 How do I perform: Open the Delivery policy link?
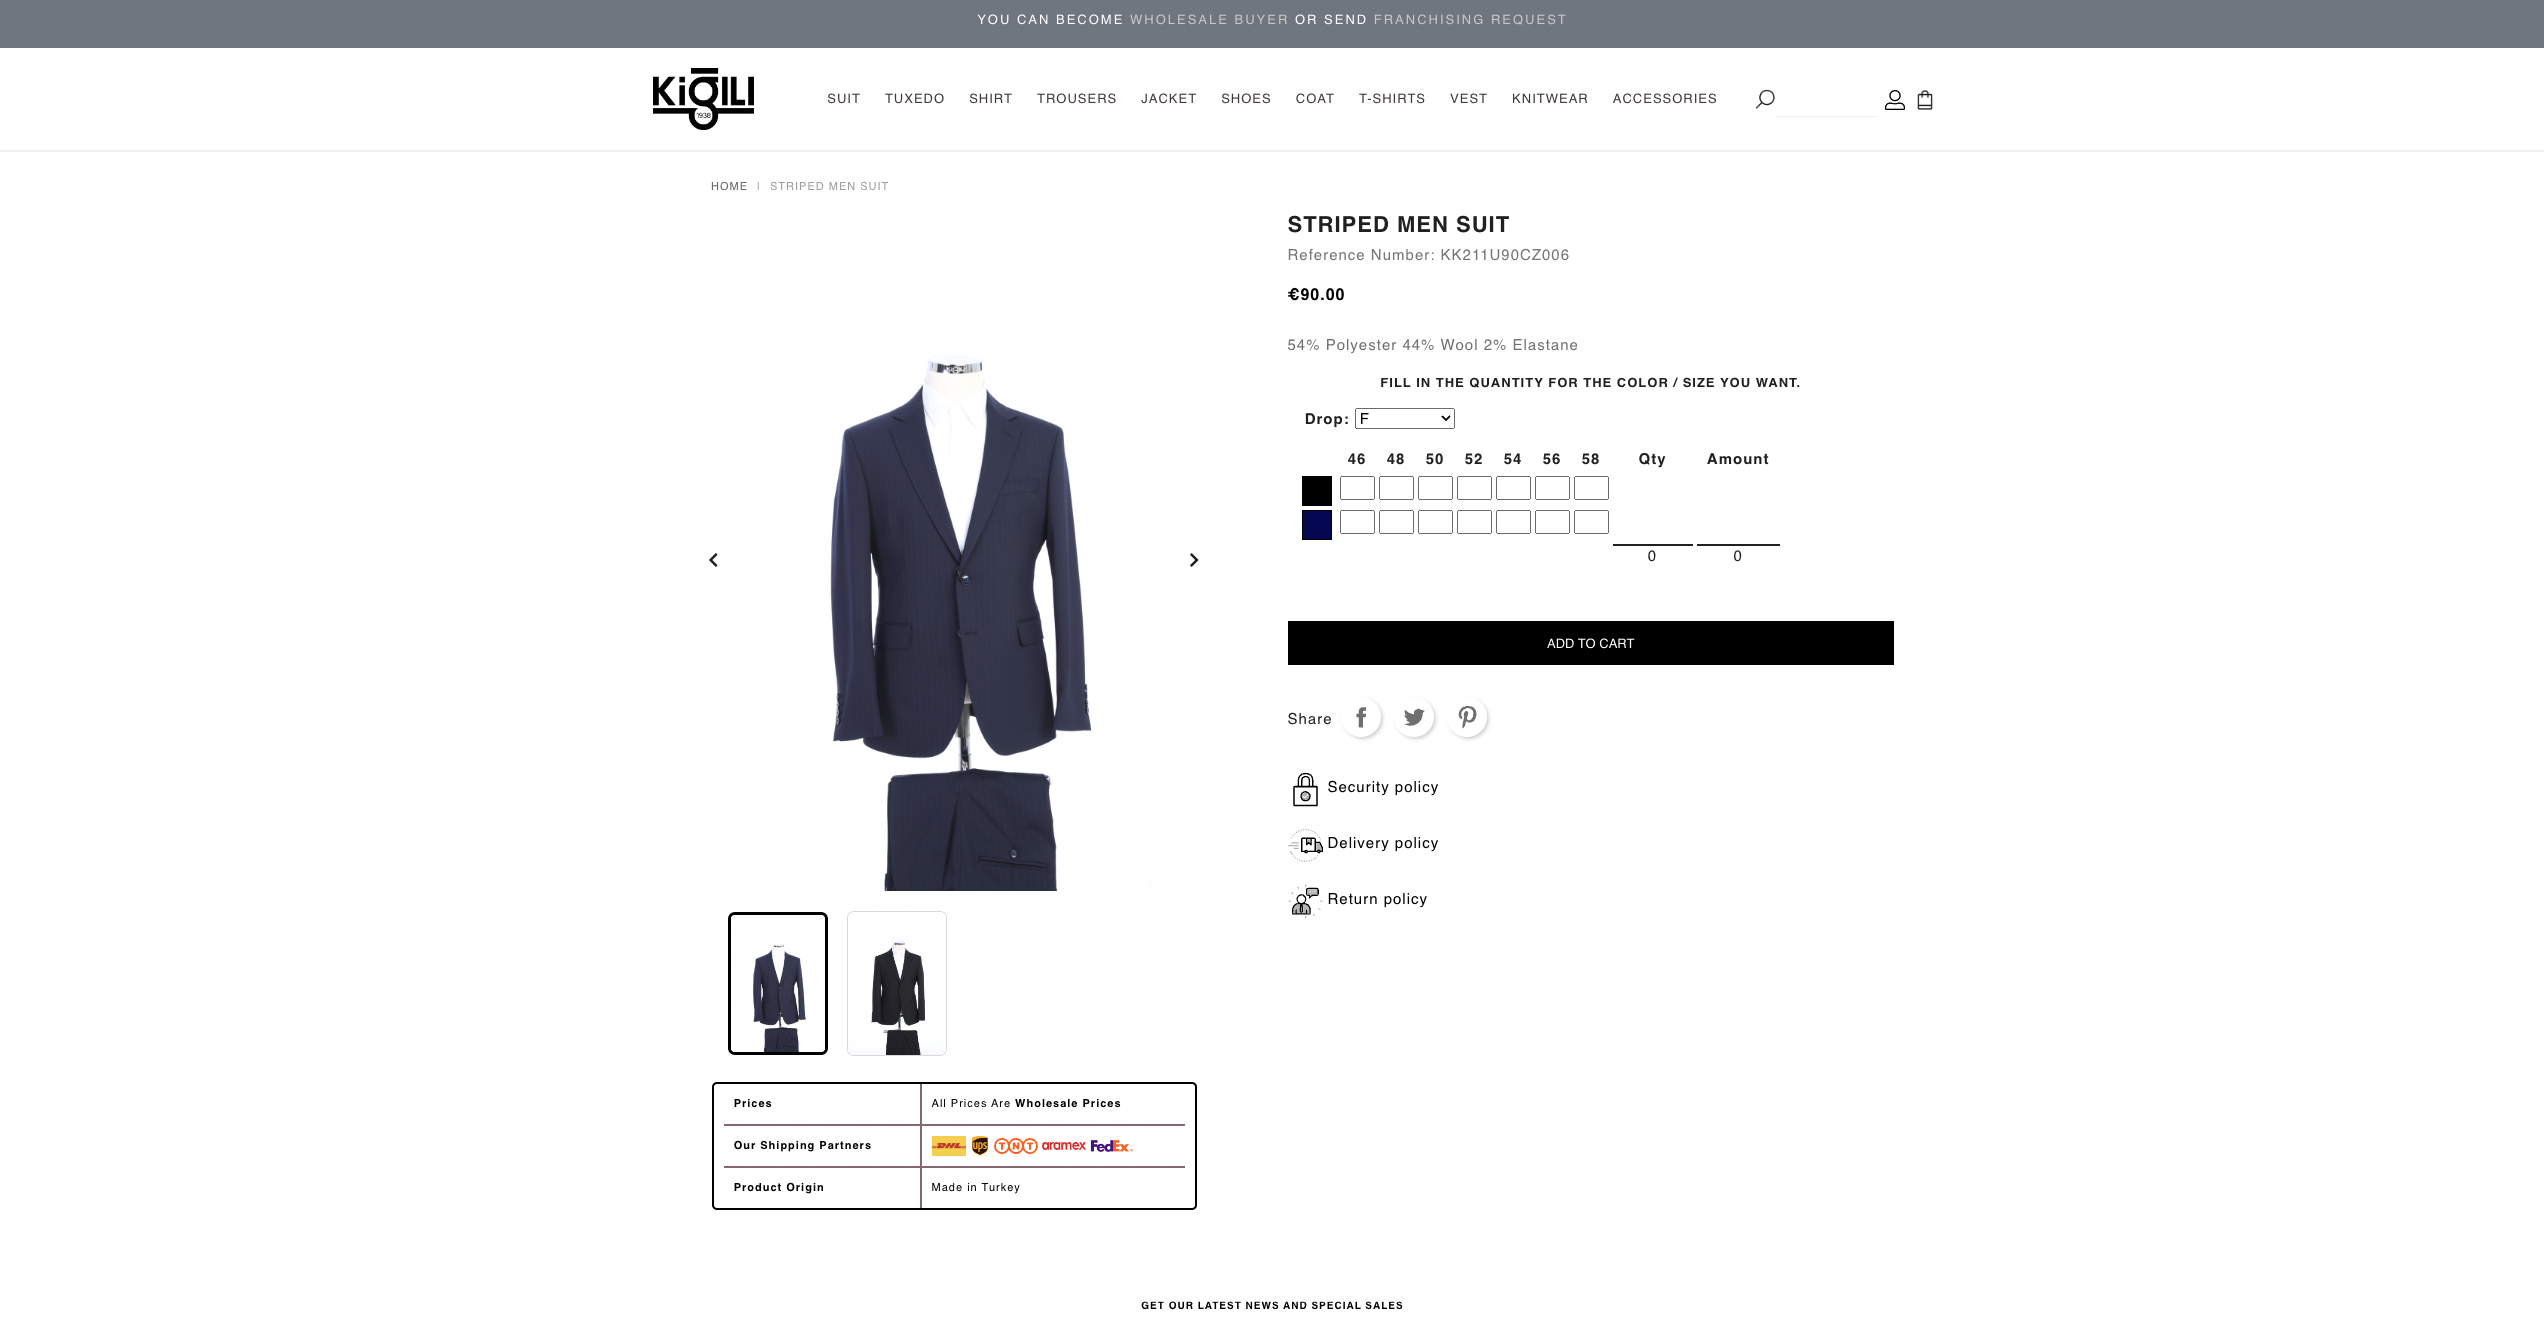tap(1382, 843)
